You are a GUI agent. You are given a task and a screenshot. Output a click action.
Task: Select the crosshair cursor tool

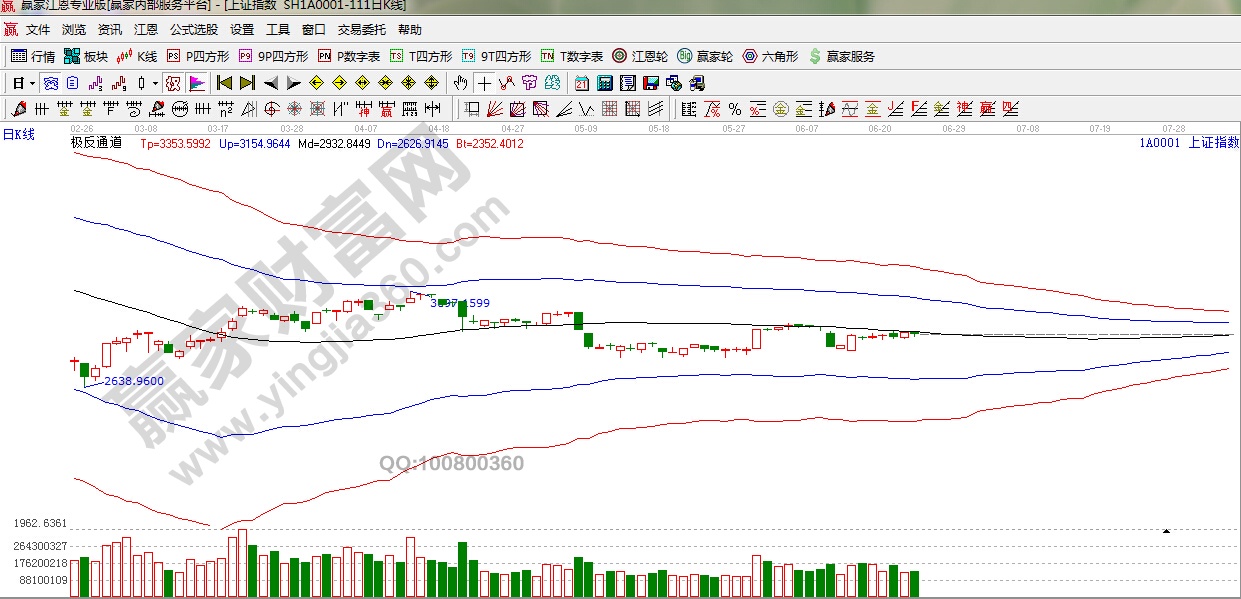pos(484,83)
